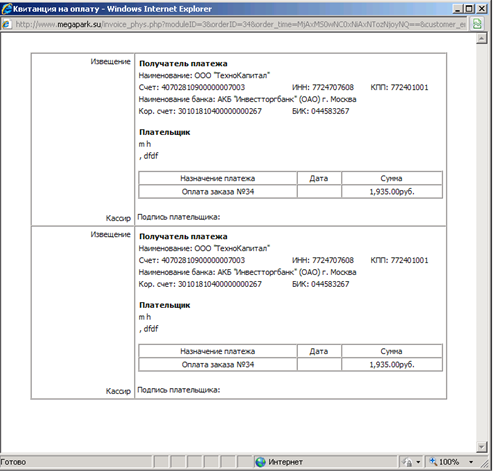Click 'Назначение платежа' header in first receipt table
The width and height of the screenshot is (494, 471).
[218, 178]
